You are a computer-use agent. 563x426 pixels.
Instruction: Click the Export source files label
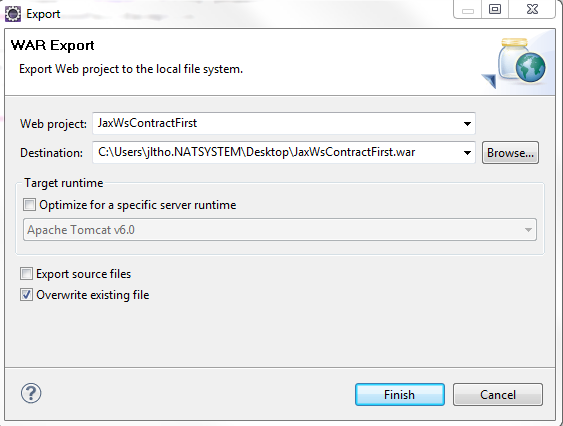coord(84,274)
